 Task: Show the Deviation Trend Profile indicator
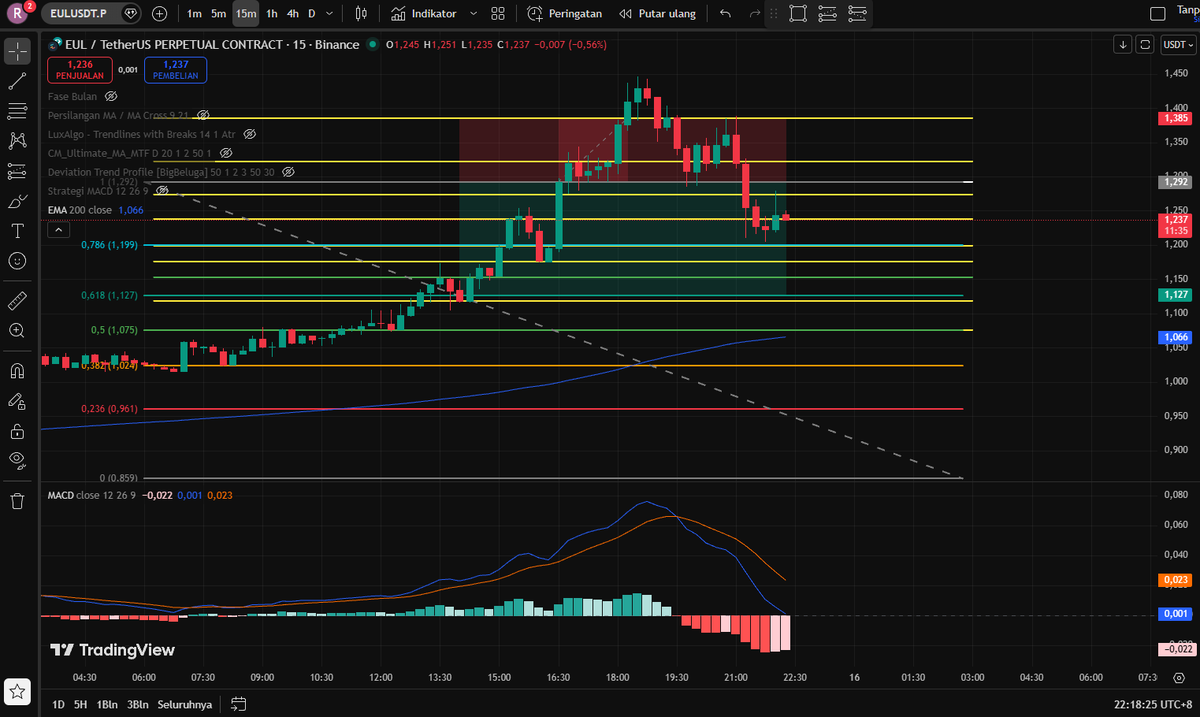[288, 172]
